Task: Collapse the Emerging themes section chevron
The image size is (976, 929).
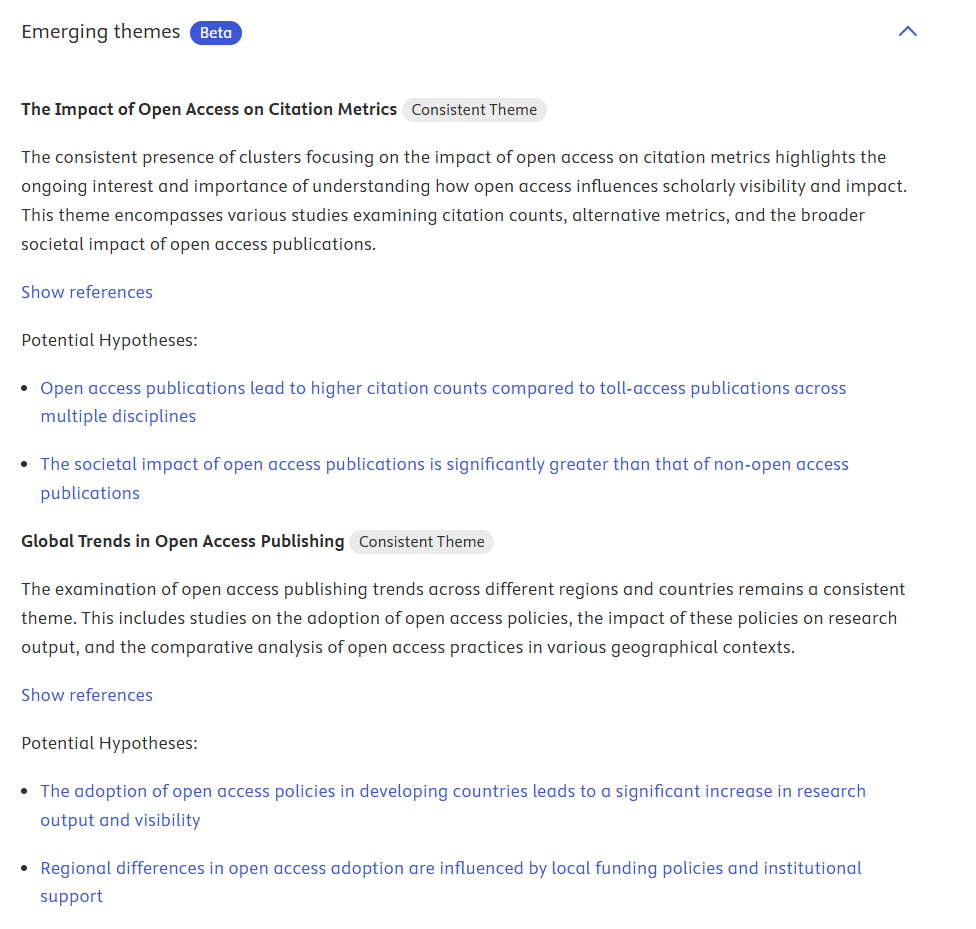Action: coord(907,32)
